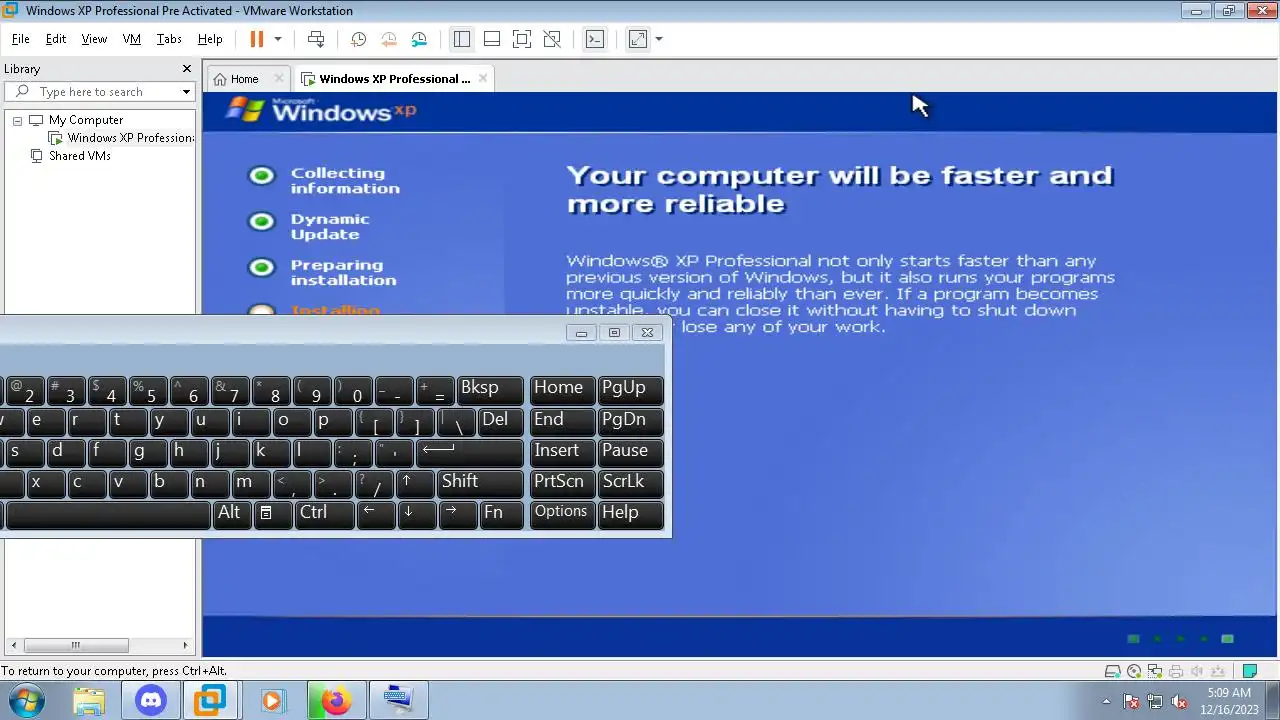Click the down arrow key on the keyboard
1280x720 pixels.
pyautogui.click(x=417, y=514)
